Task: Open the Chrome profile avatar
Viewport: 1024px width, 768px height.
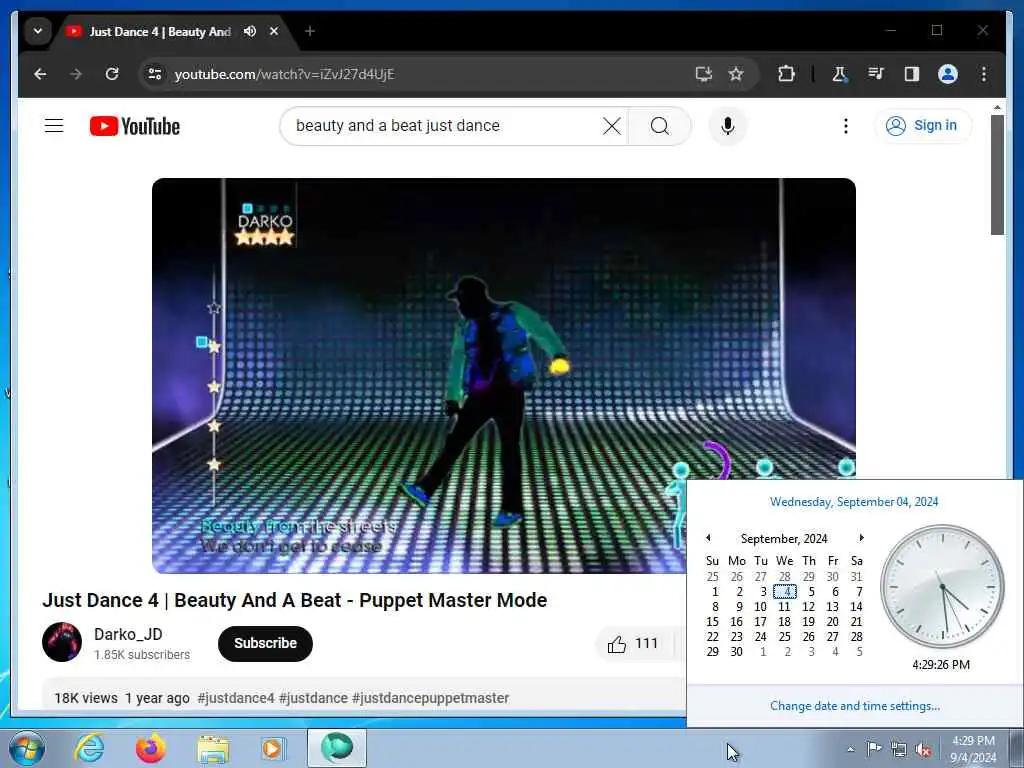Action: click(948, 74)
